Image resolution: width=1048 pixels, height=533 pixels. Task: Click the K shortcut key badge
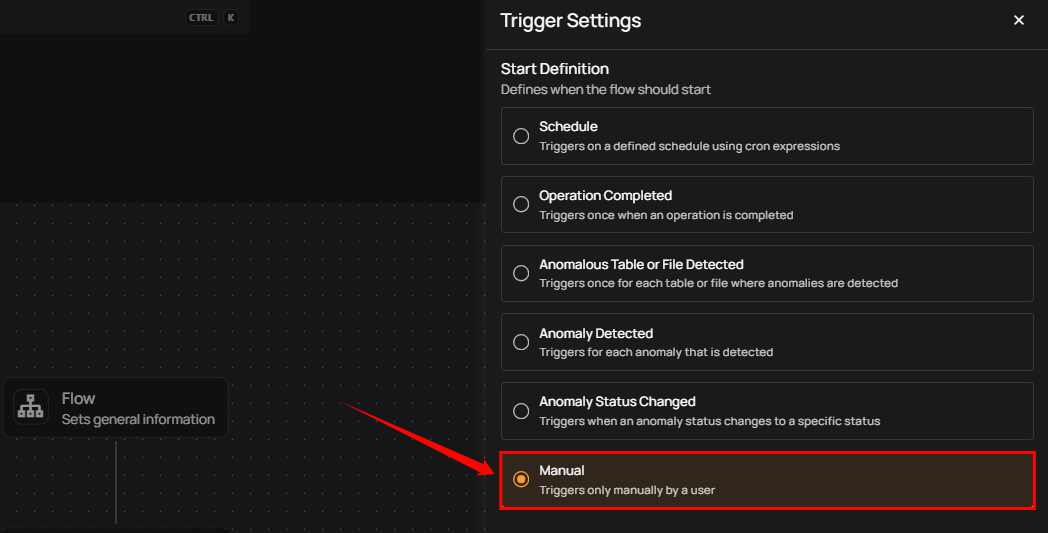point(231,17)
